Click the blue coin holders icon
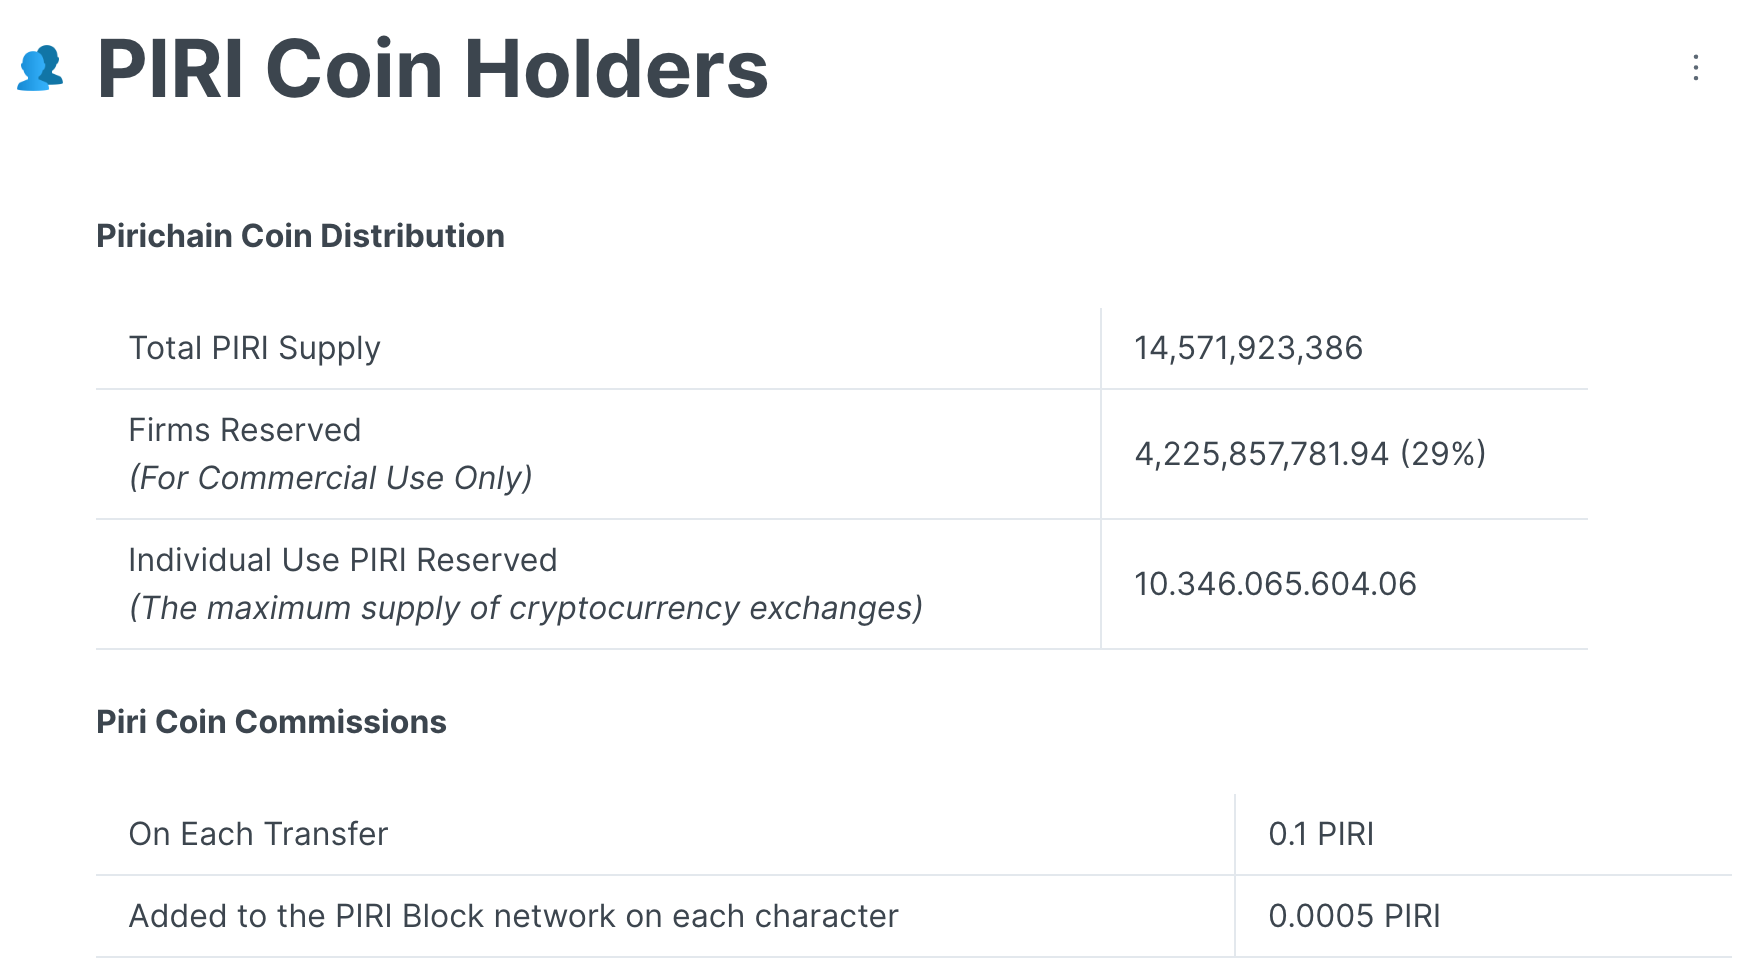The width and height of the screenshot is (1746, 978). (41, 70)
